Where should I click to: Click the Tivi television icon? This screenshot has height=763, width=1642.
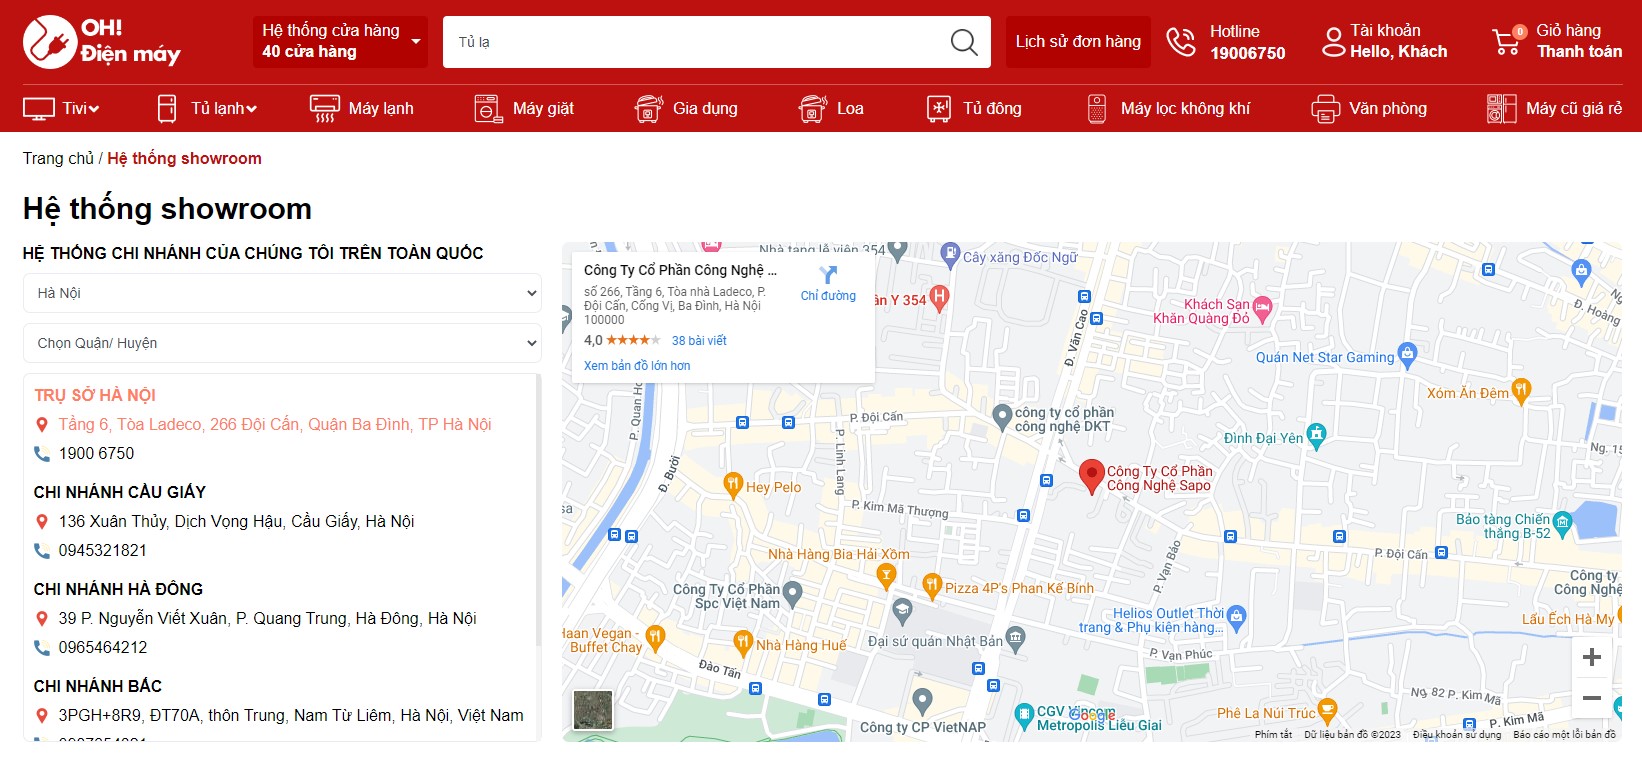click(x=39, y=108)
